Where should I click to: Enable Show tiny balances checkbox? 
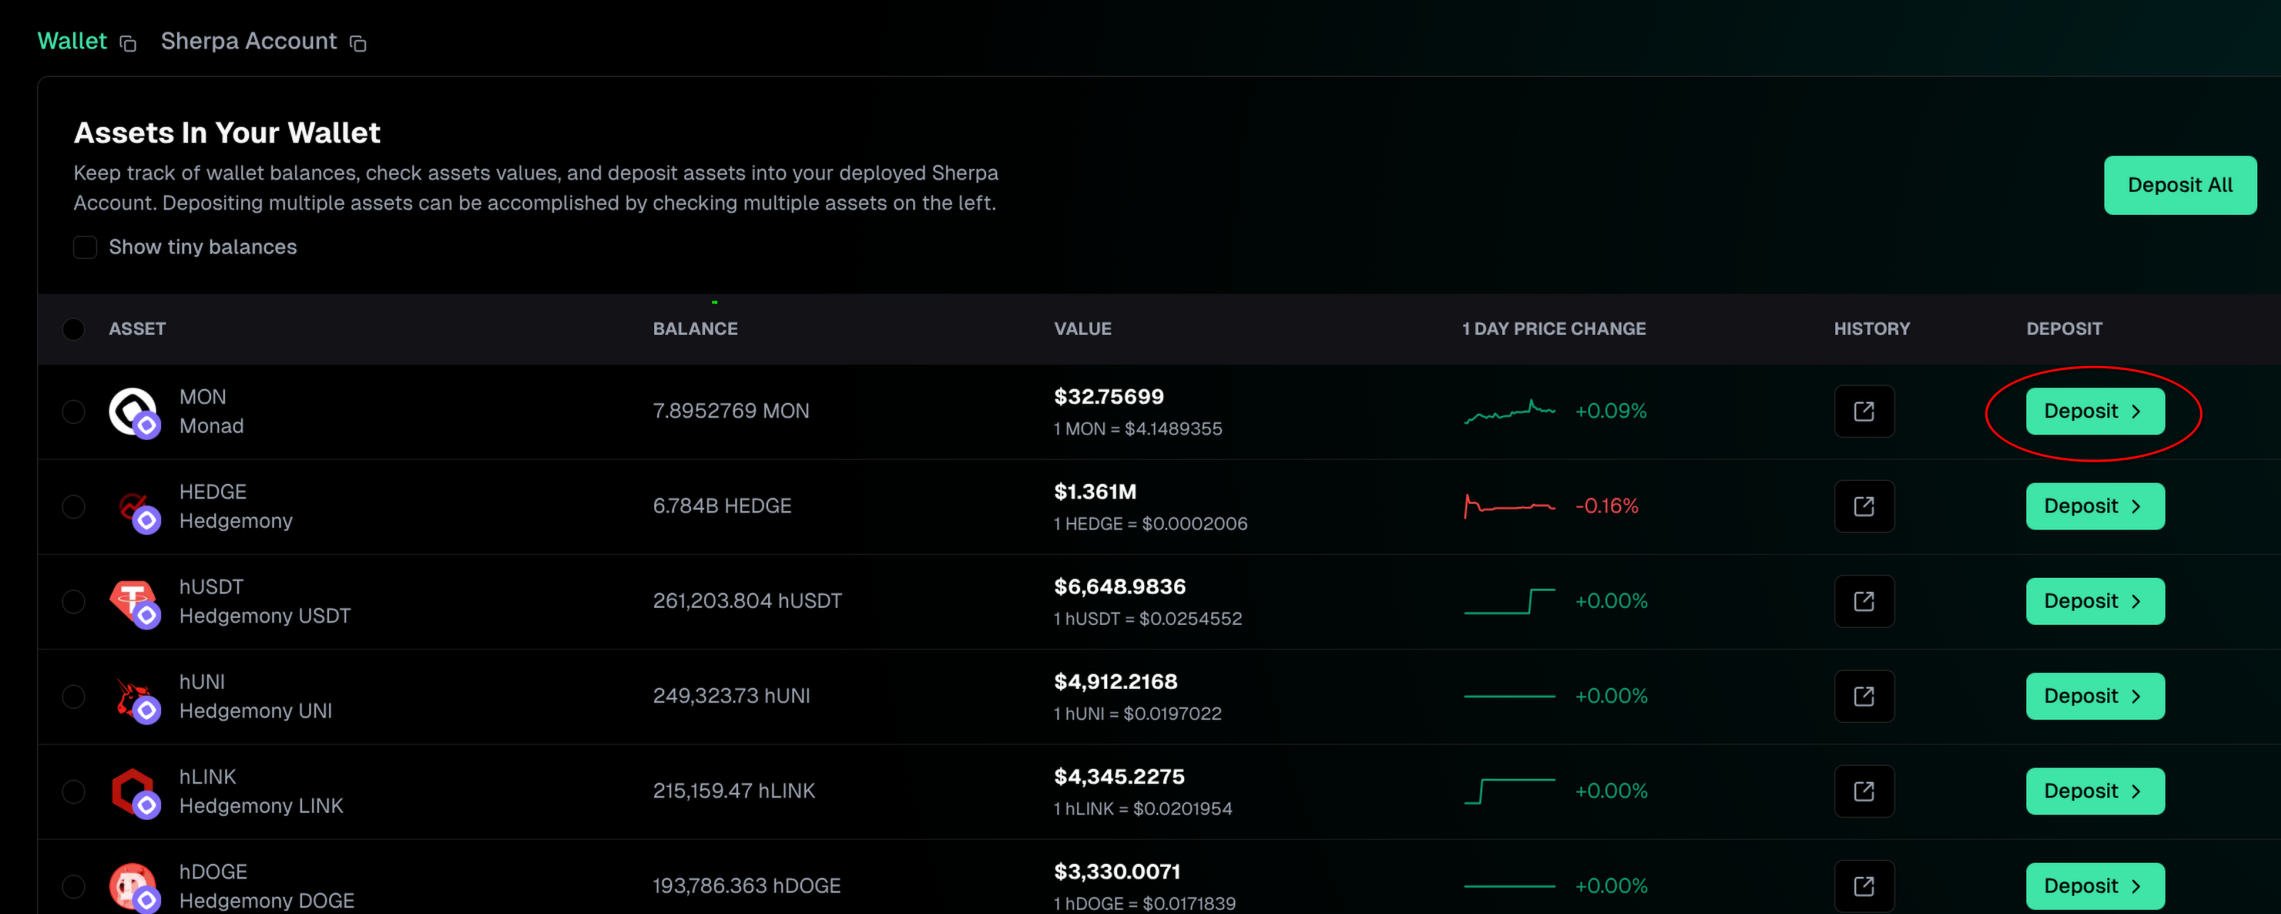pos(85,247)
